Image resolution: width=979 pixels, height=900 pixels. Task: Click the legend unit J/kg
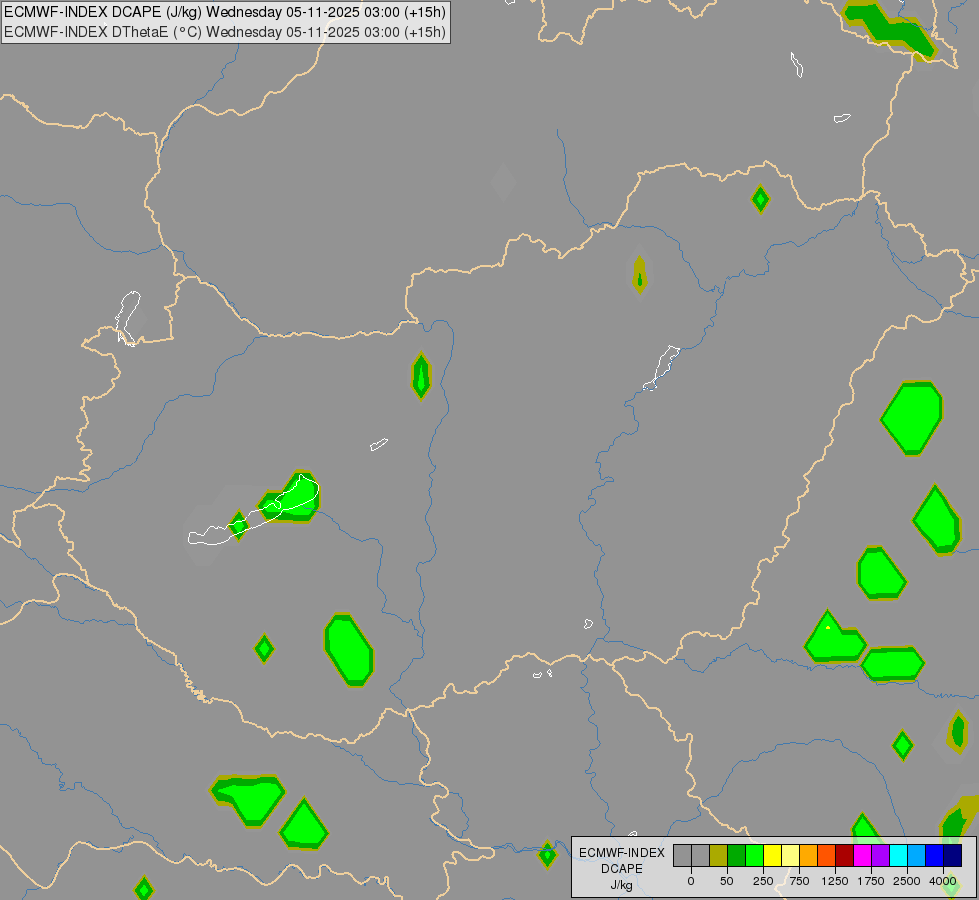point(622,885)
